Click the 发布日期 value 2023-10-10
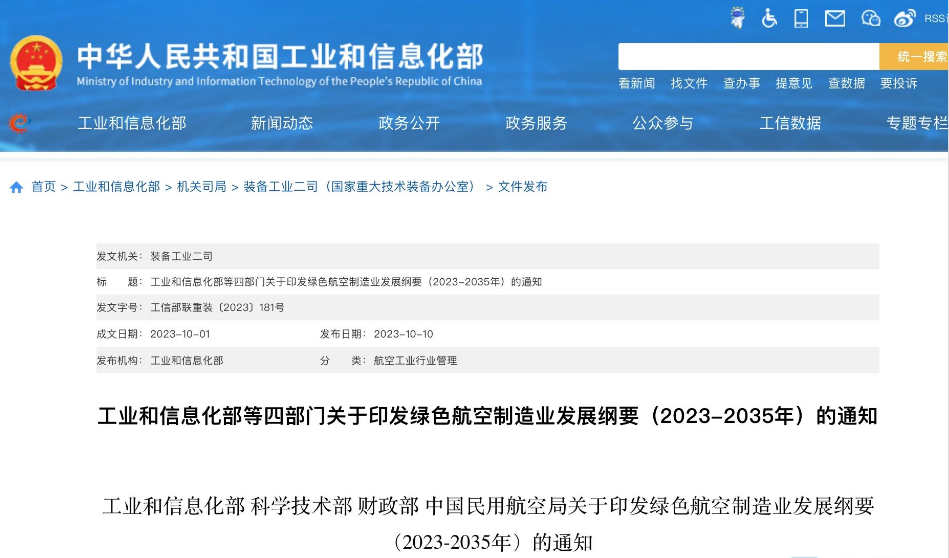Image resolution: width=949 pixels, height=558 pixels. (403, 334)
